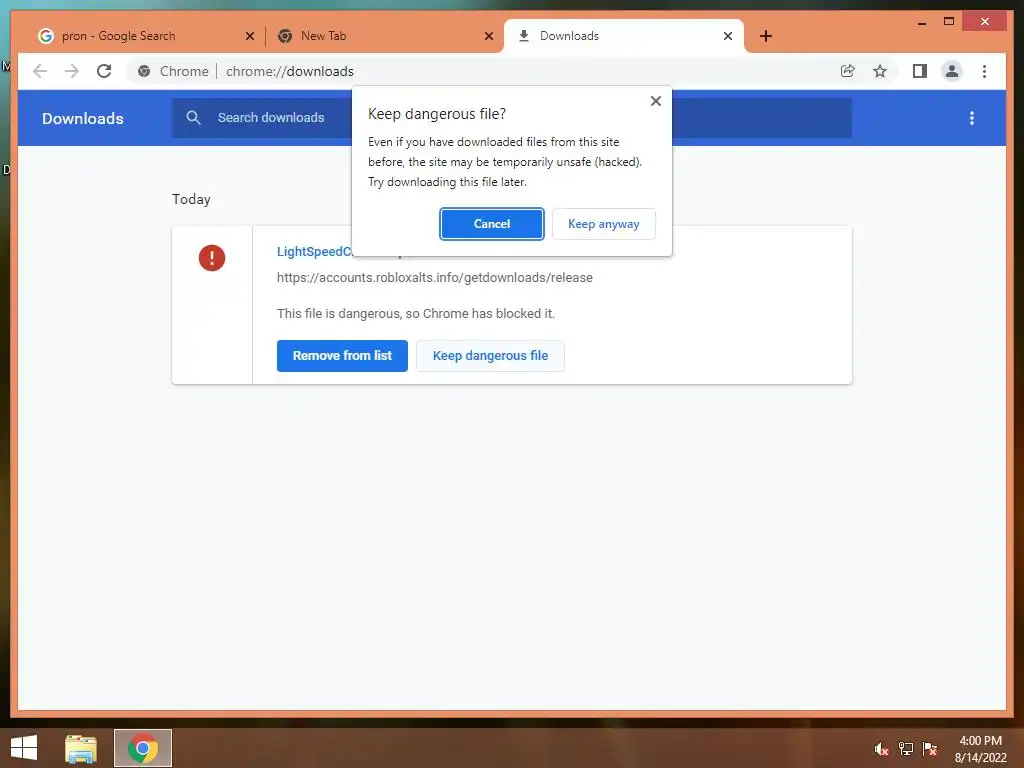Click Remove from list button

pos(342,356)
